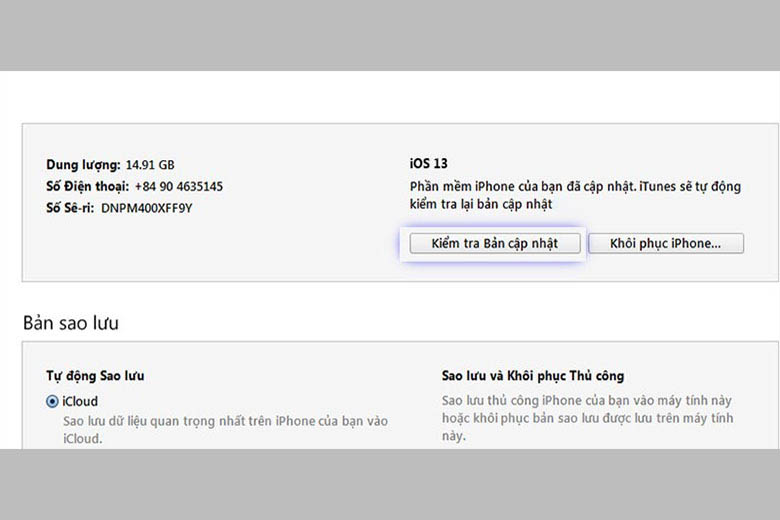Click the iOS 13 version heading
This screenshot has height=520, width=780.
[429, 164]
